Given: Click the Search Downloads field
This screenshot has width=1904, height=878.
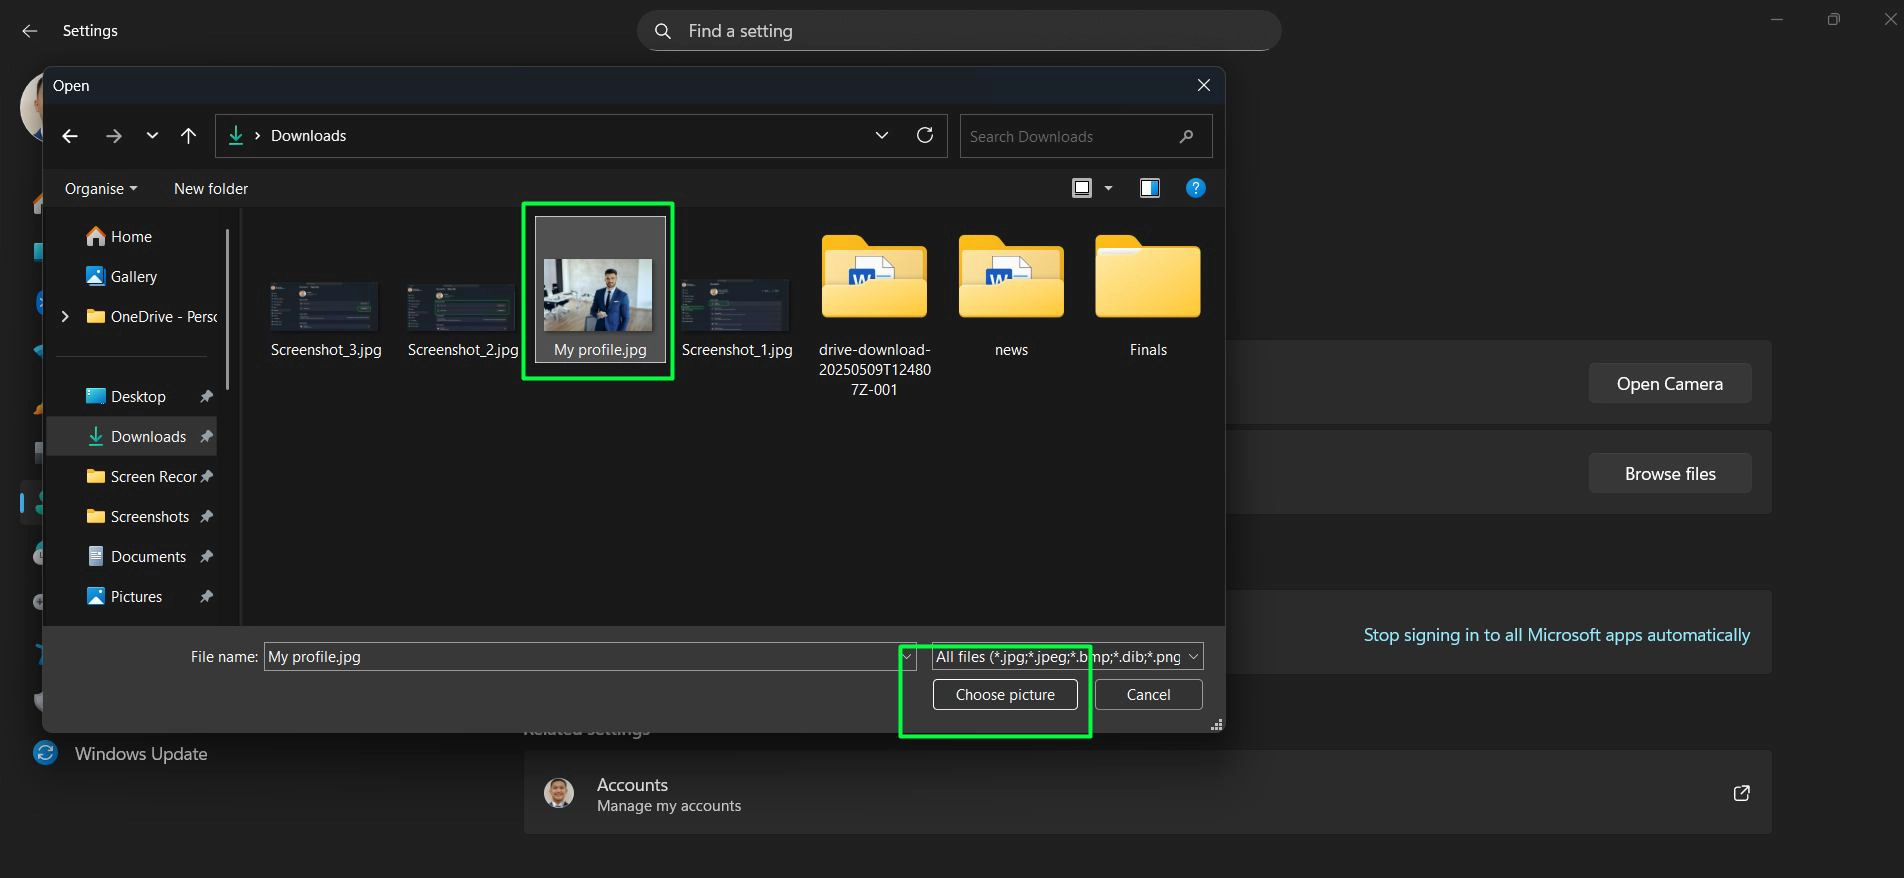Looking at the screenshot, I should (x=1086, y=136).
